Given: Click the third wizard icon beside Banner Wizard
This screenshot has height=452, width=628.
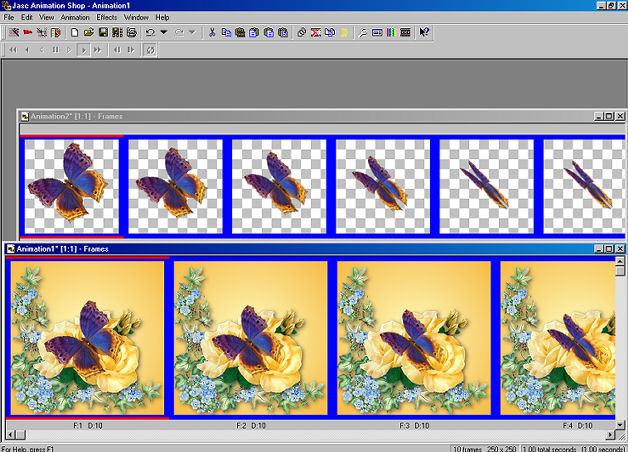Looking at the screenshot, I should 42,32.
